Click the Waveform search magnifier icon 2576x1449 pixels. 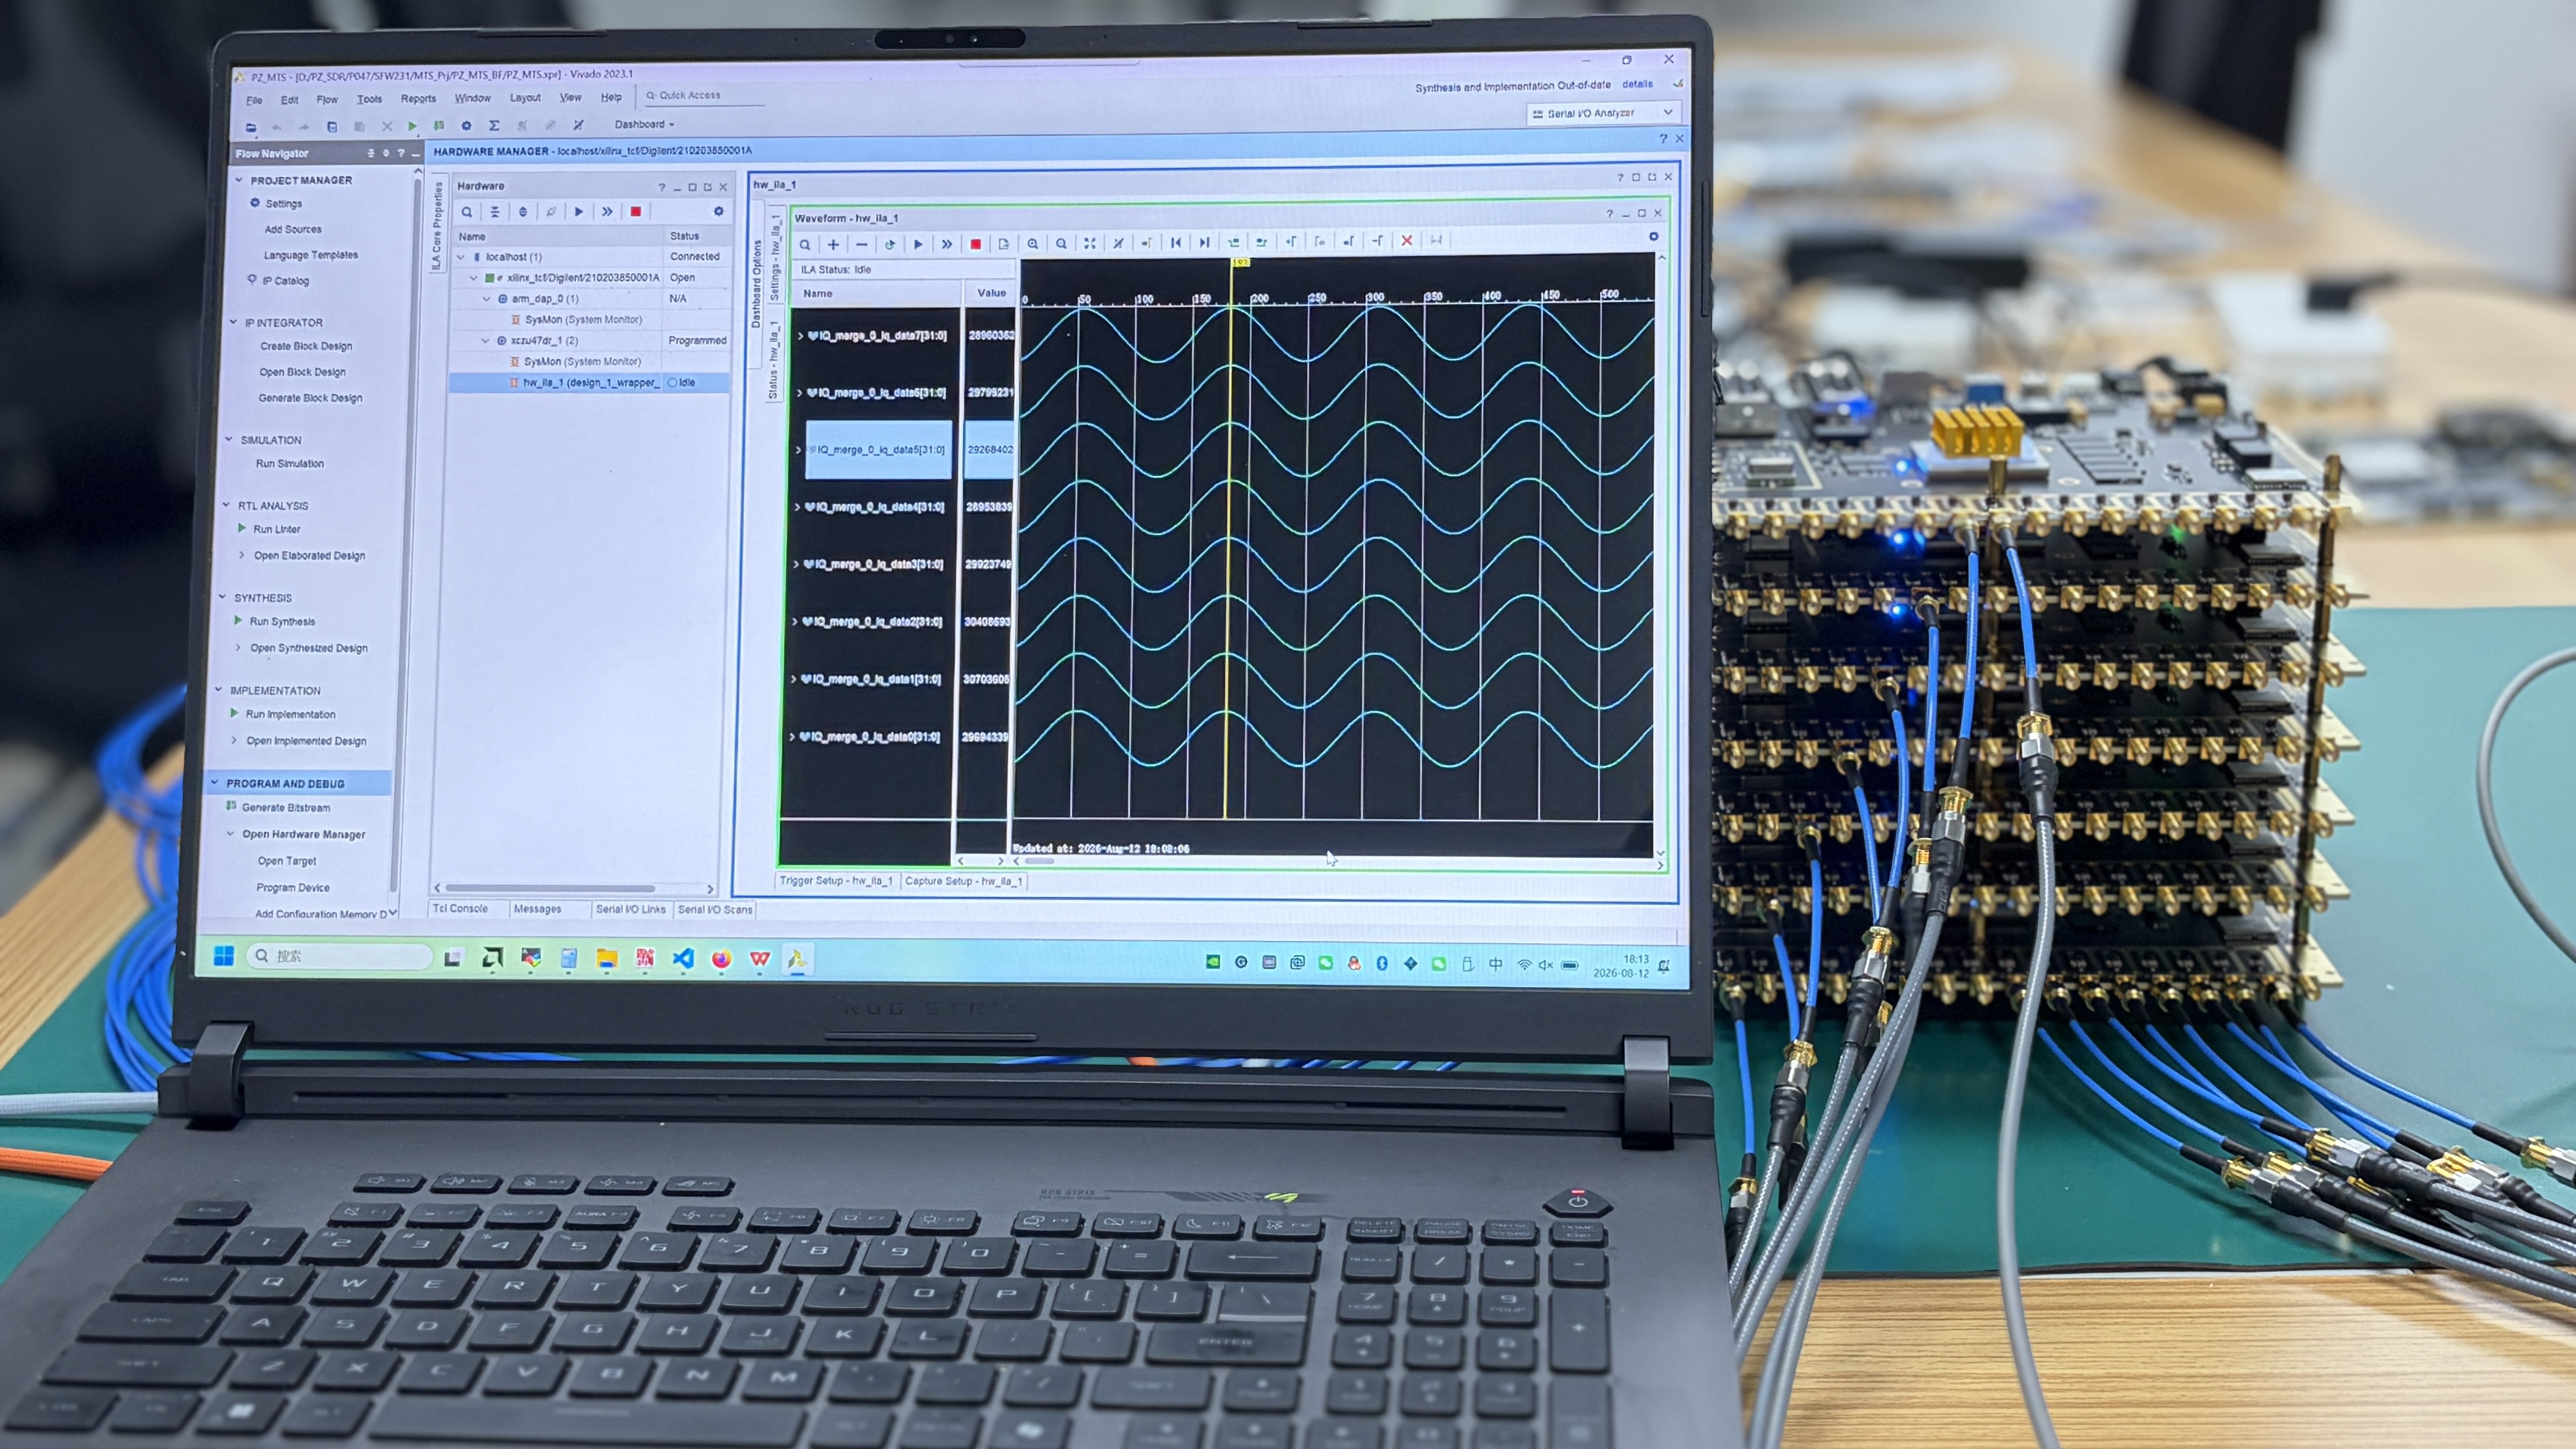[805, 245]
